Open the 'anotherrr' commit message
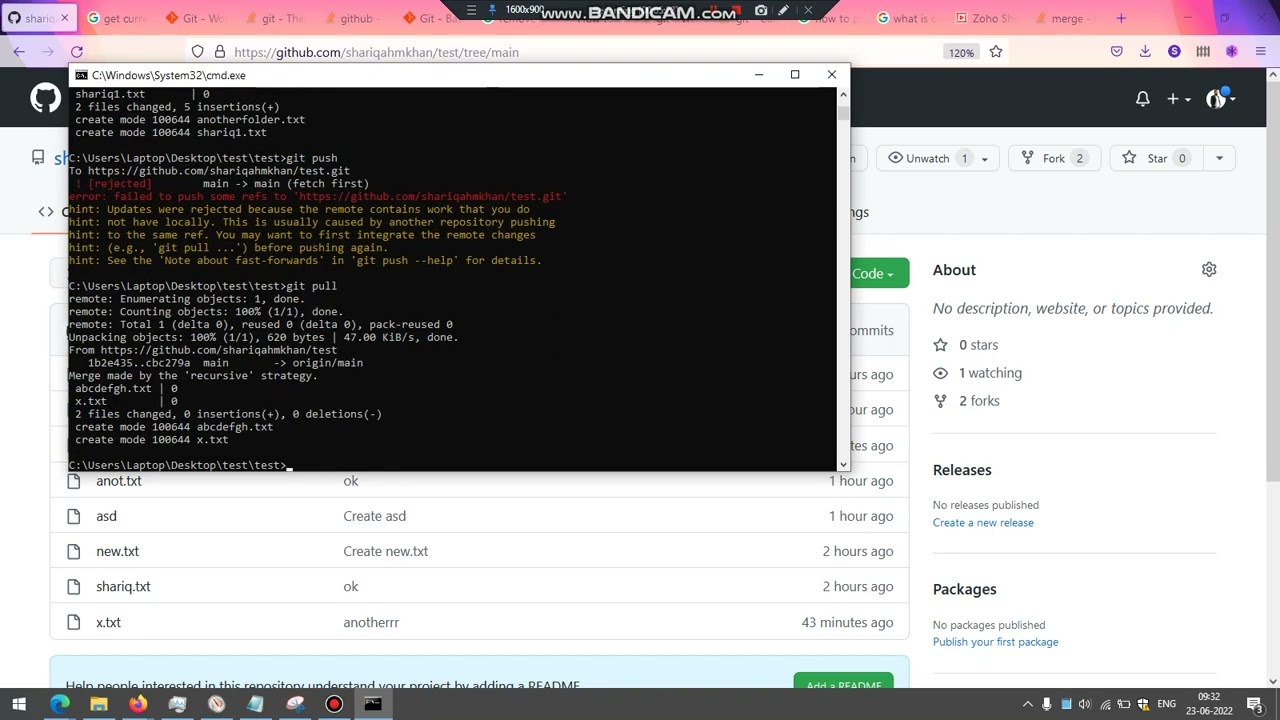This screenshot has width=1280, height=720. pos(371,622)
